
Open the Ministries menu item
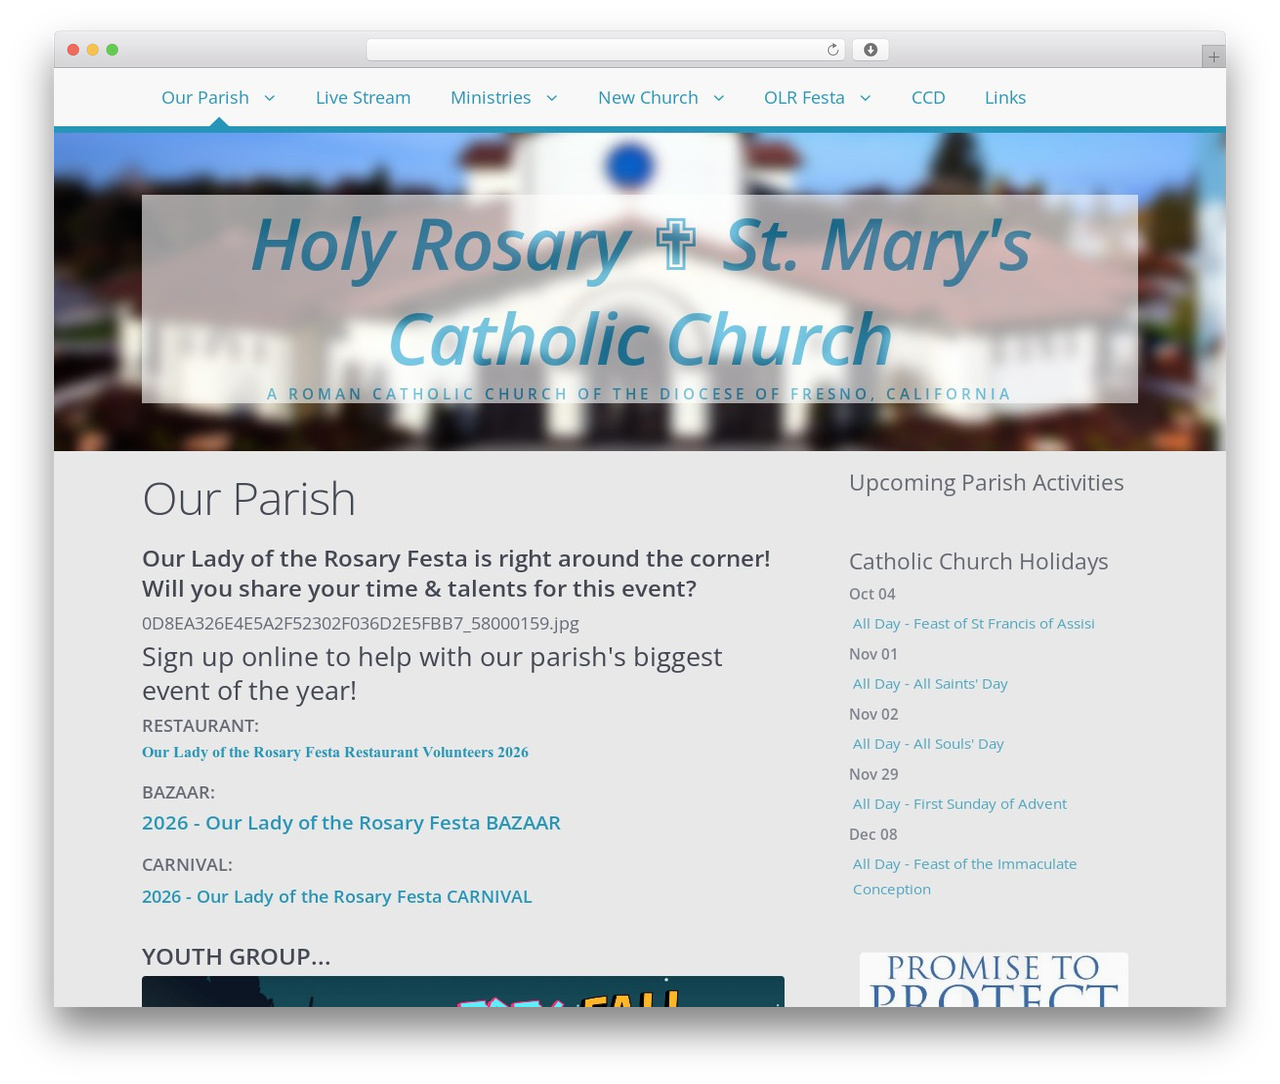[x=490, y=98]
